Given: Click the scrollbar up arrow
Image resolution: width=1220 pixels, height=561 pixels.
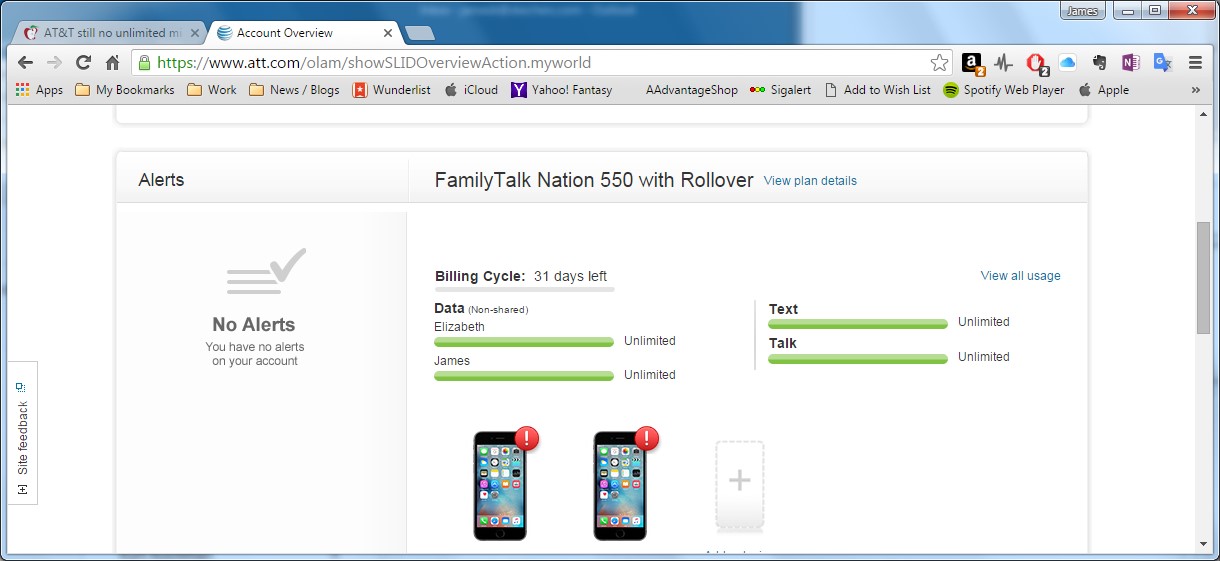Looking at the screenshot, I should 1204,114.
